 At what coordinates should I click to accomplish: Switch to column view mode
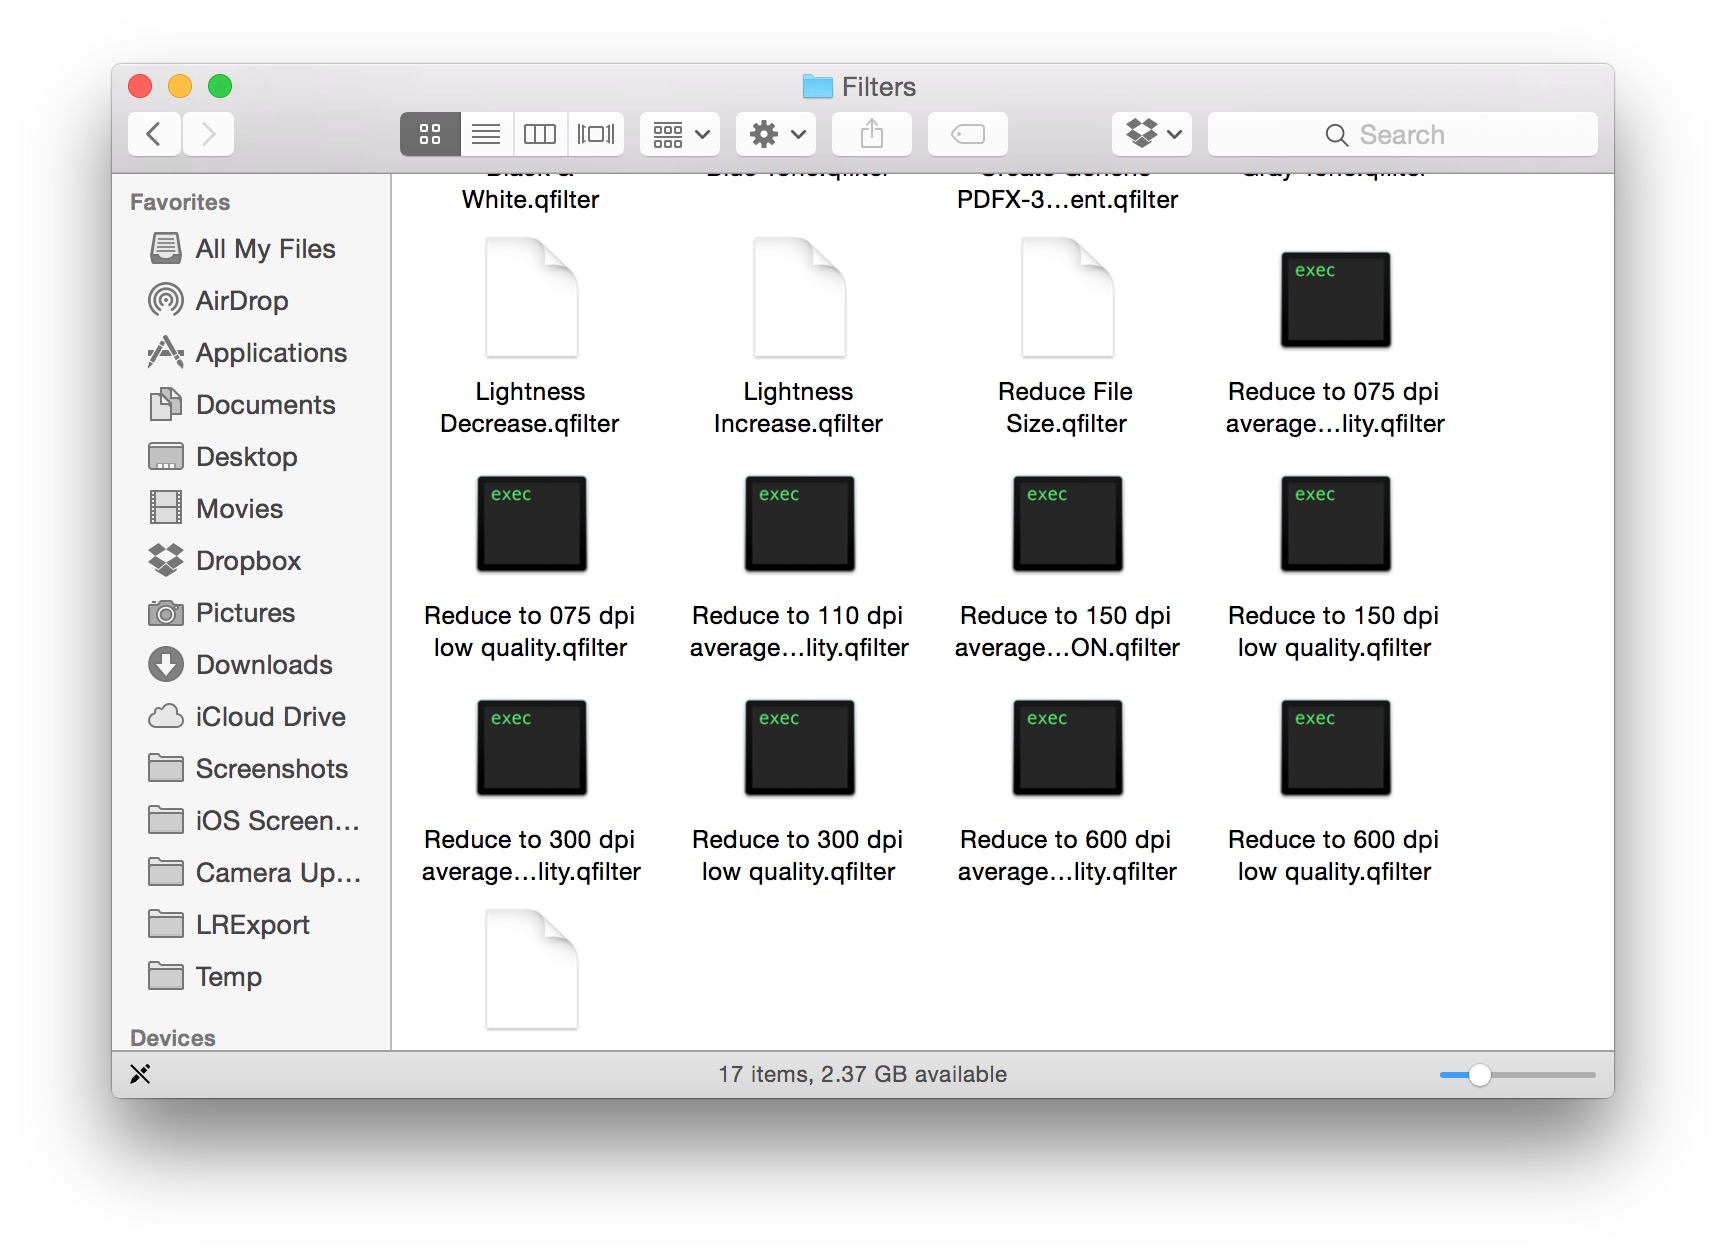pos(540,134)
